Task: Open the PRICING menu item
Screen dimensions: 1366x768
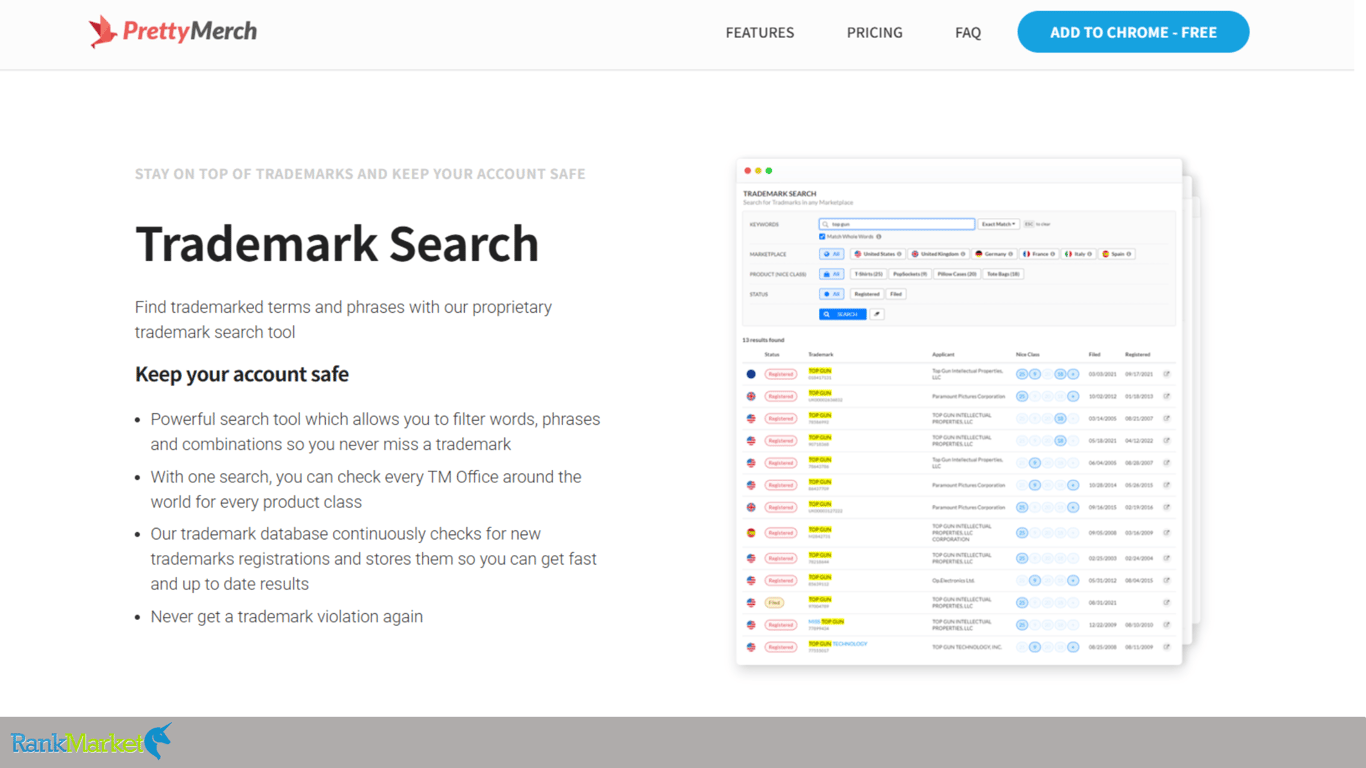Action: click(x=875, y=33)
